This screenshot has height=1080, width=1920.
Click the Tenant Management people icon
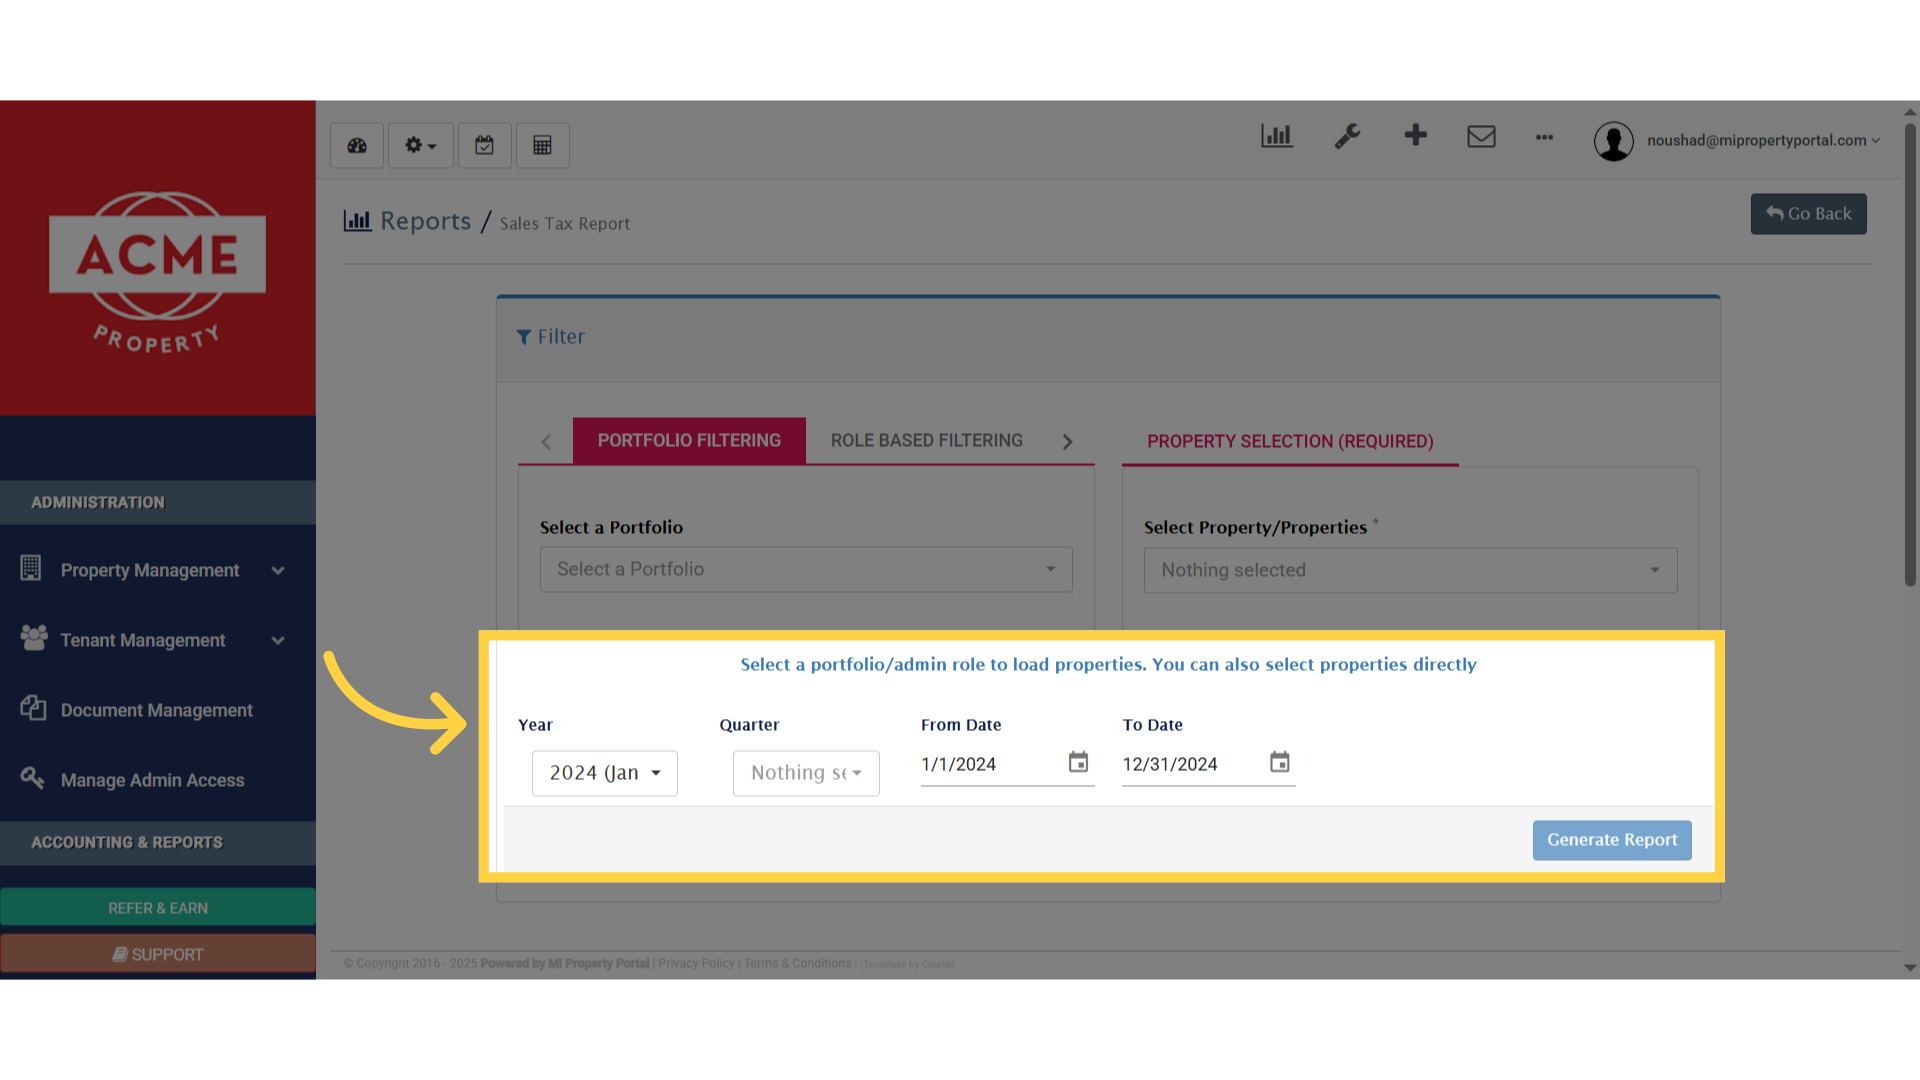point(33,638)
